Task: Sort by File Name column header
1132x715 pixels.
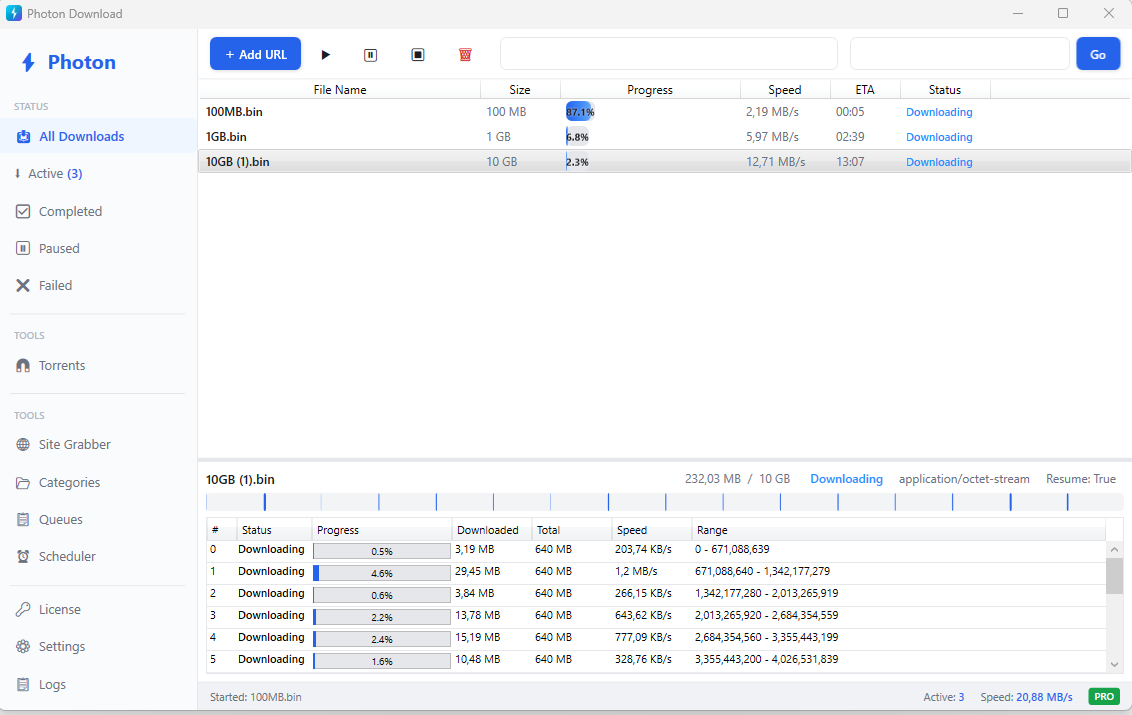Action: [x=340, y=90]
